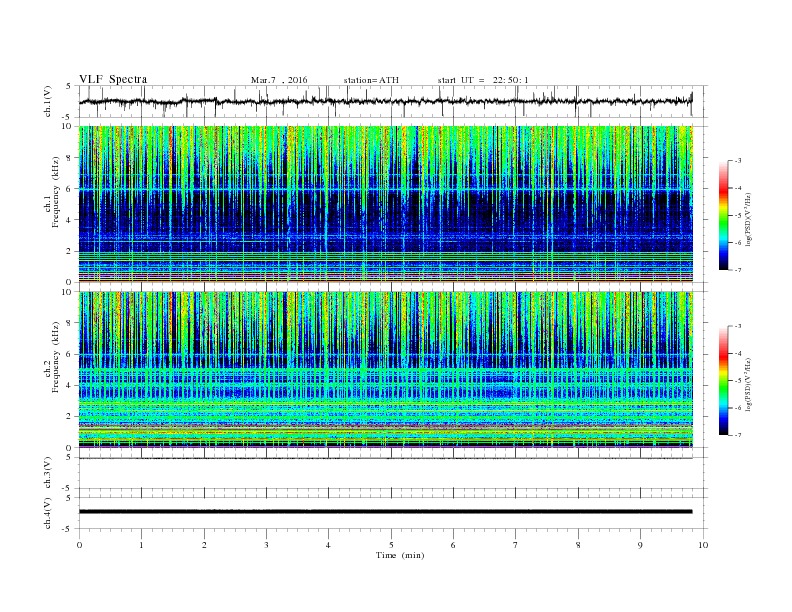Click the ch.1 color bar "-7" label

click(737, 270)
